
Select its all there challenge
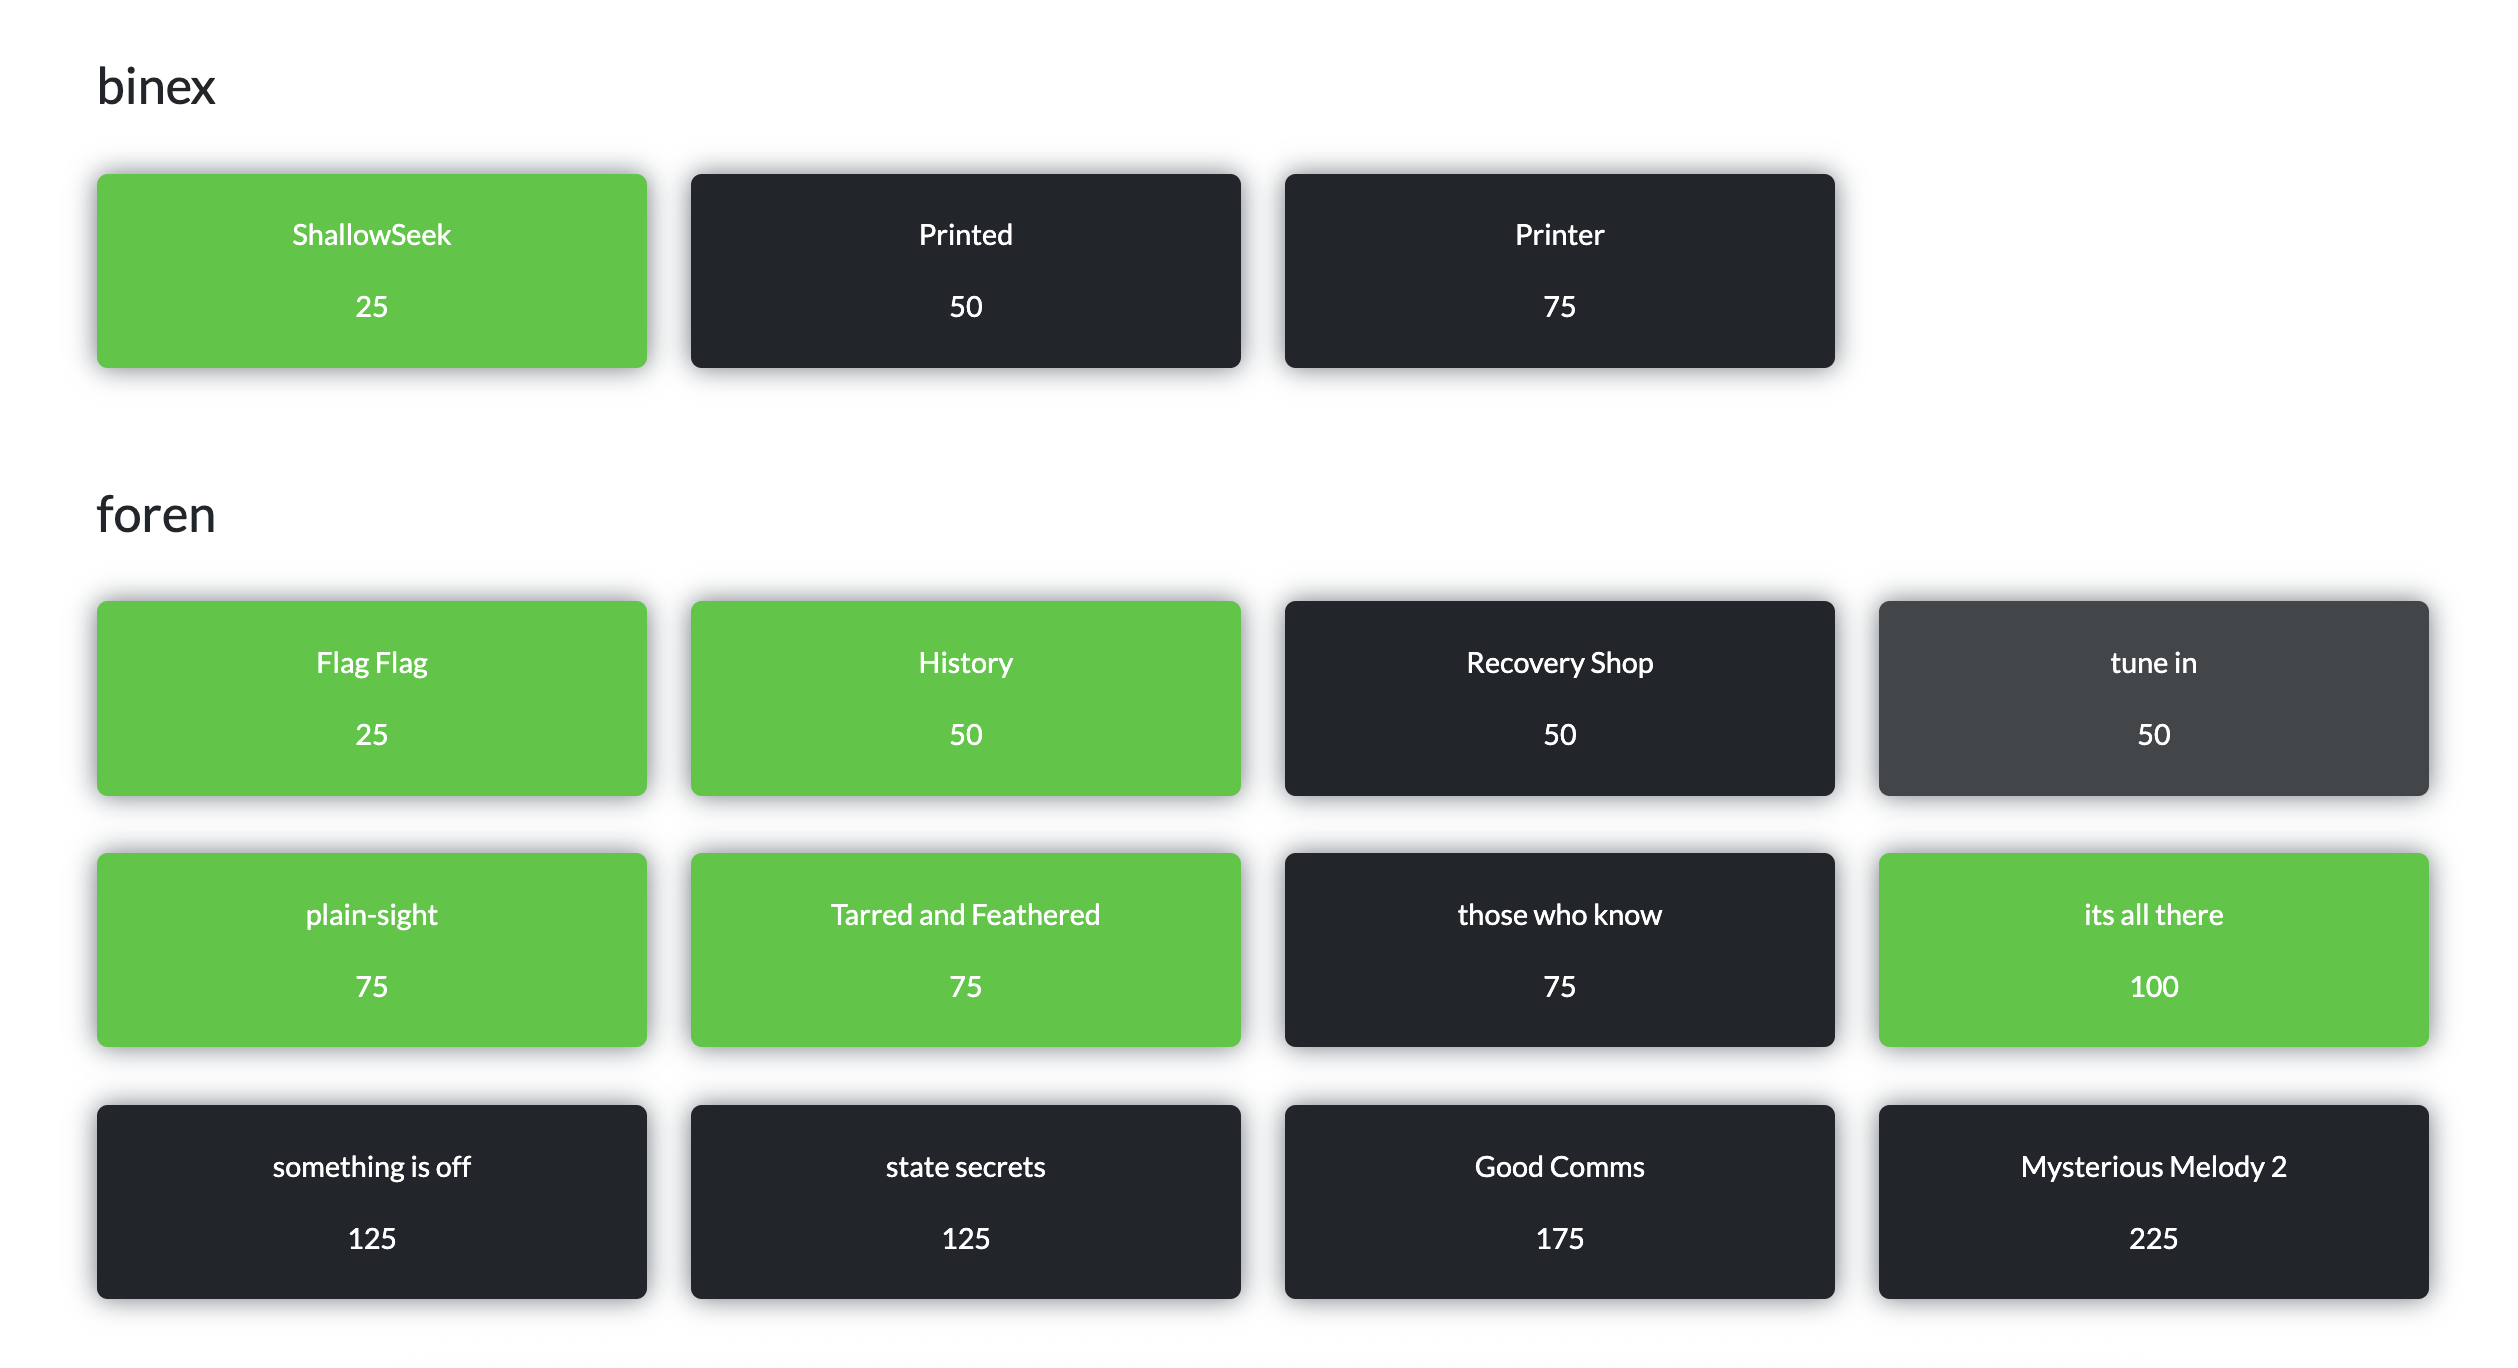(2153, 949)
